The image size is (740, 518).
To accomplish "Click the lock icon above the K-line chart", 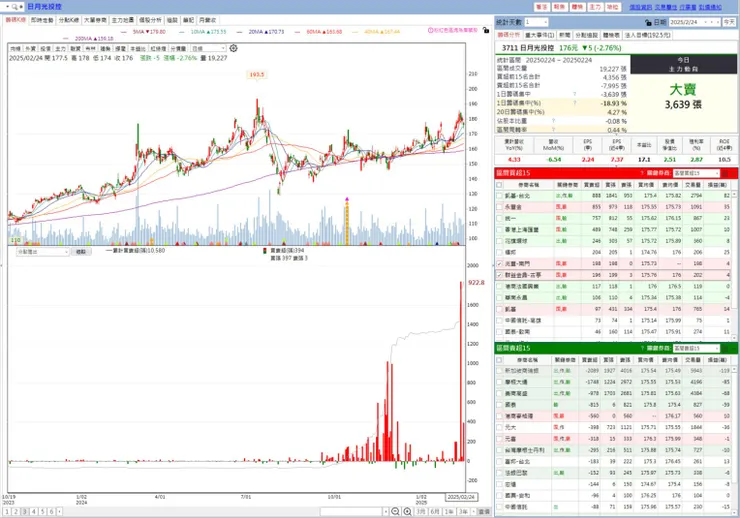I will pyautogui.click(x=486, y=30).
